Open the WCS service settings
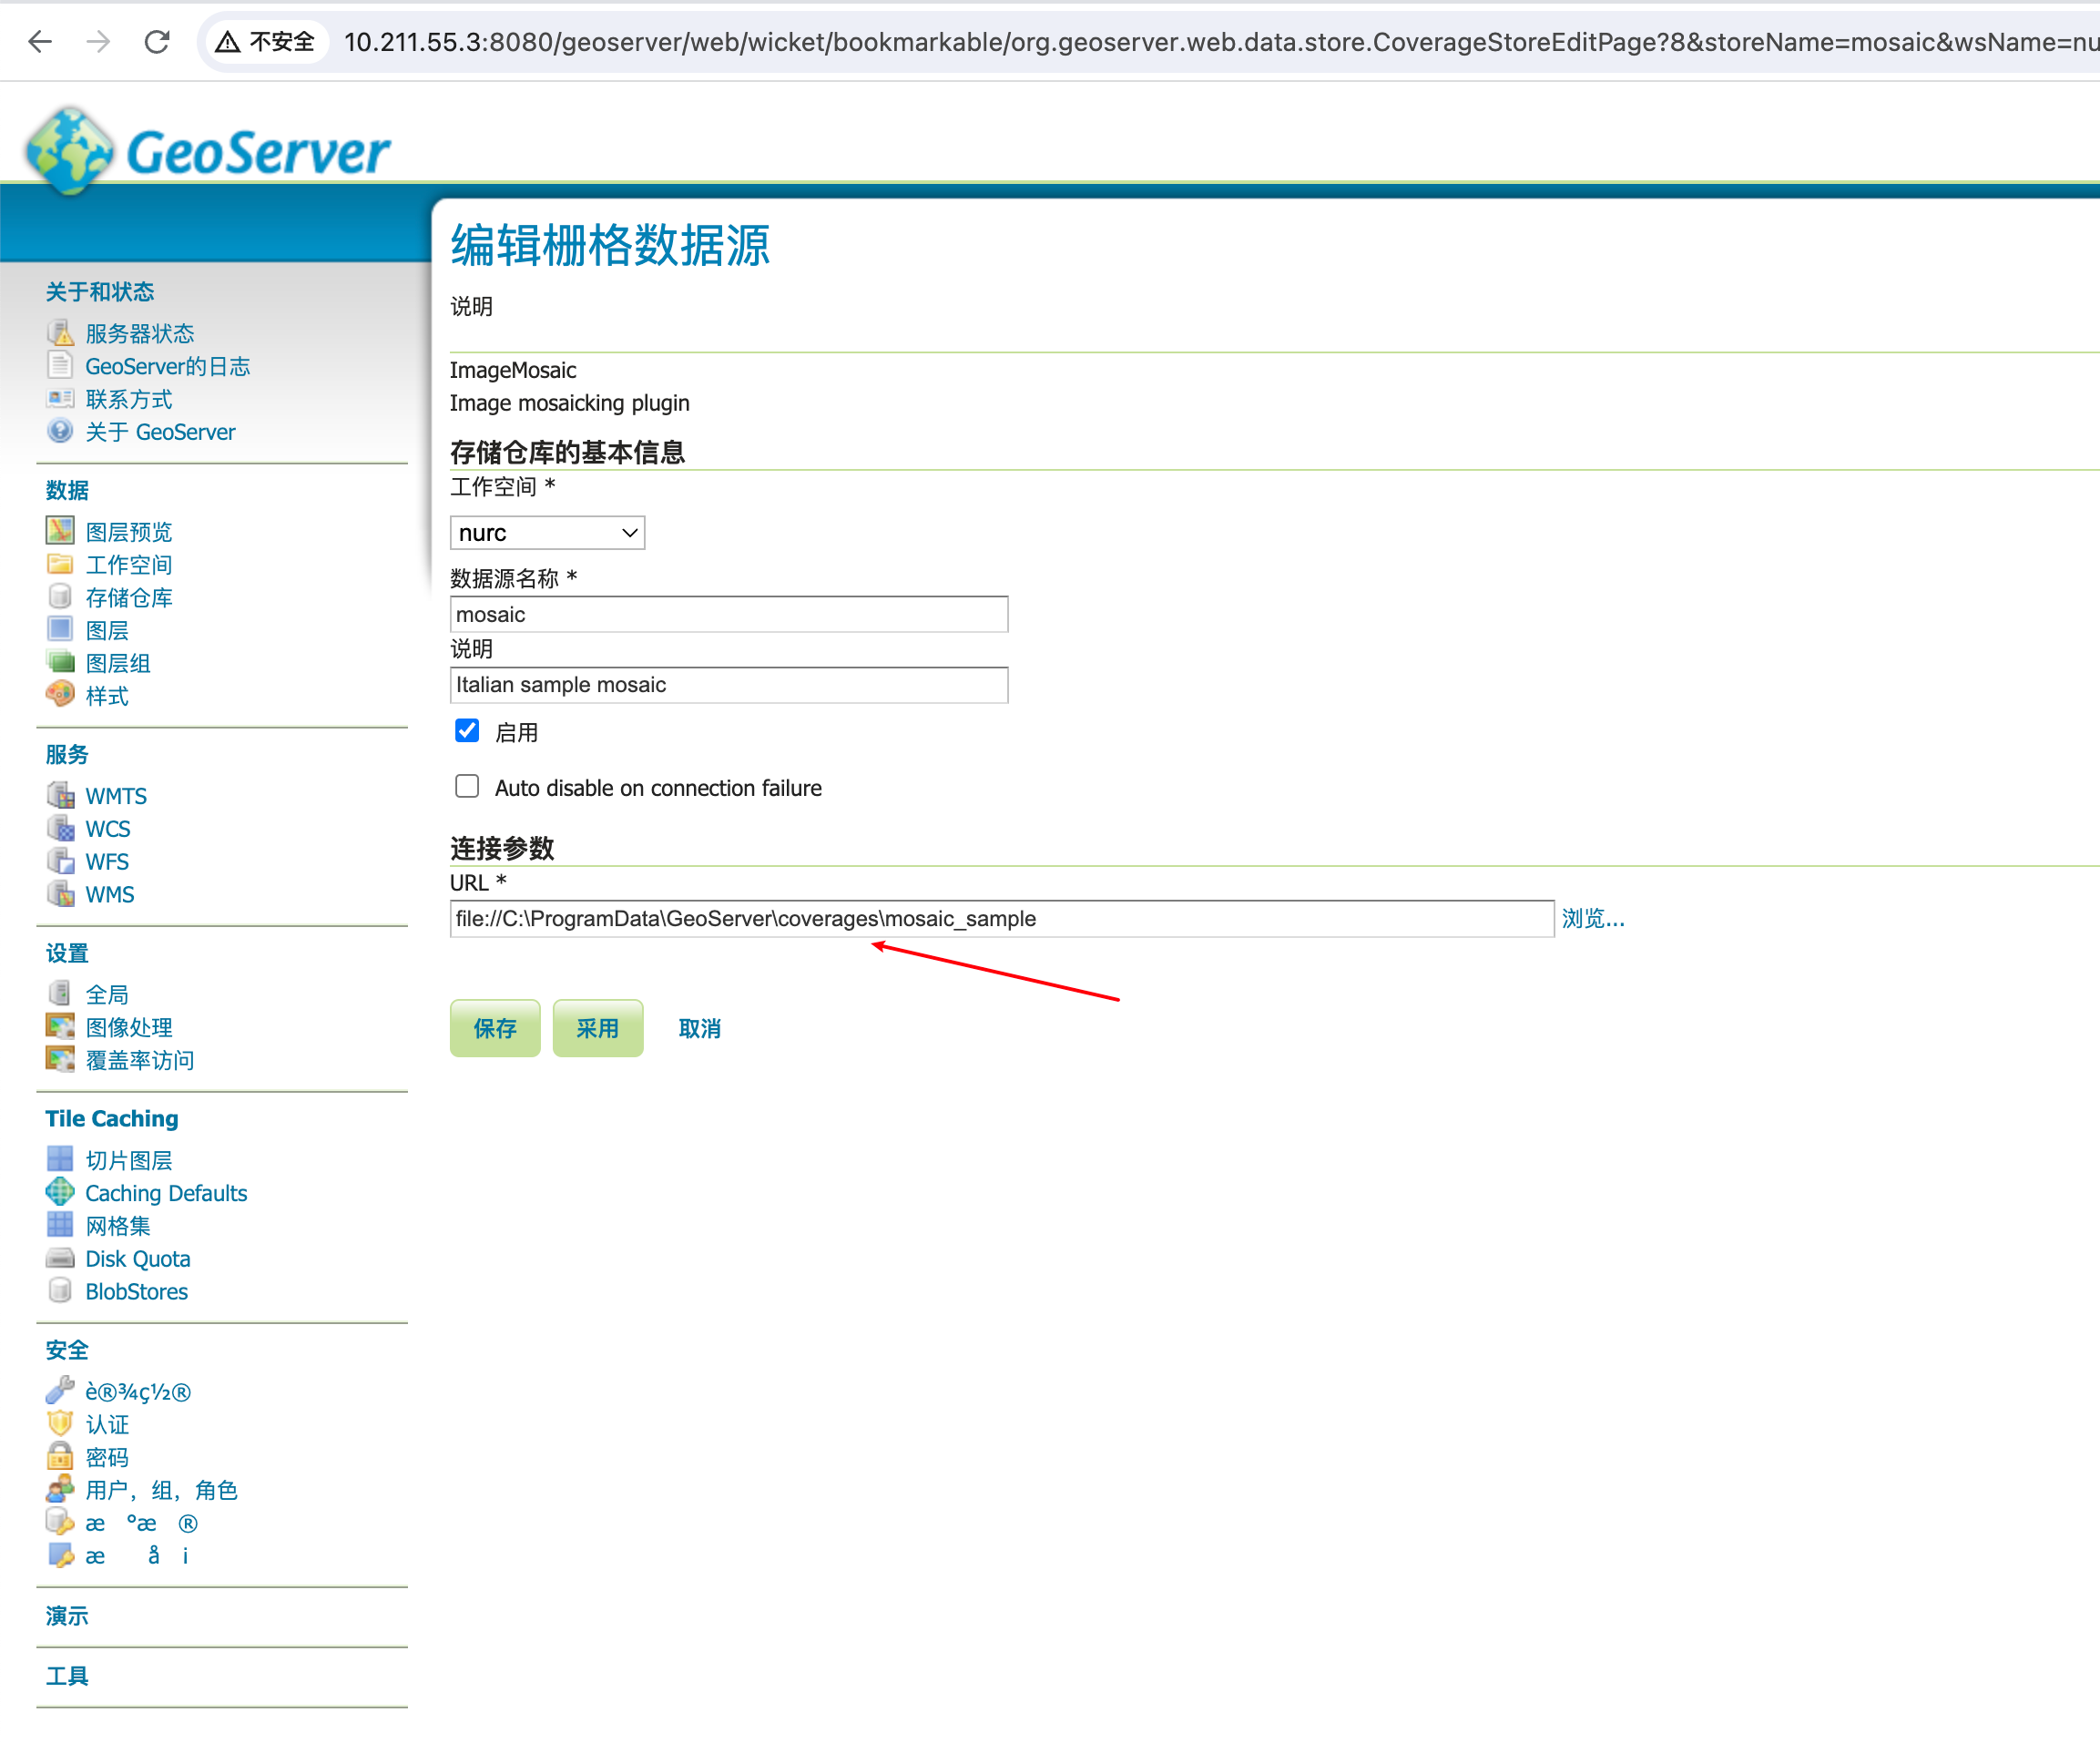This screenshot has width=2100, height=1743. pos(107,828)
